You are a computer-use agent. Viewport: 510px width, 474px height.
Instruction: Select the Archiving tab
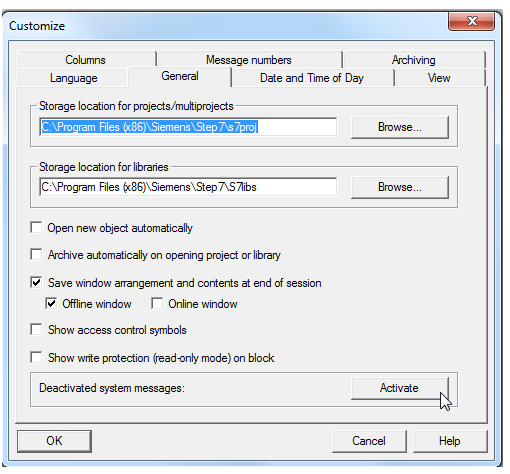pyautogui.click(x=414, y=60)
